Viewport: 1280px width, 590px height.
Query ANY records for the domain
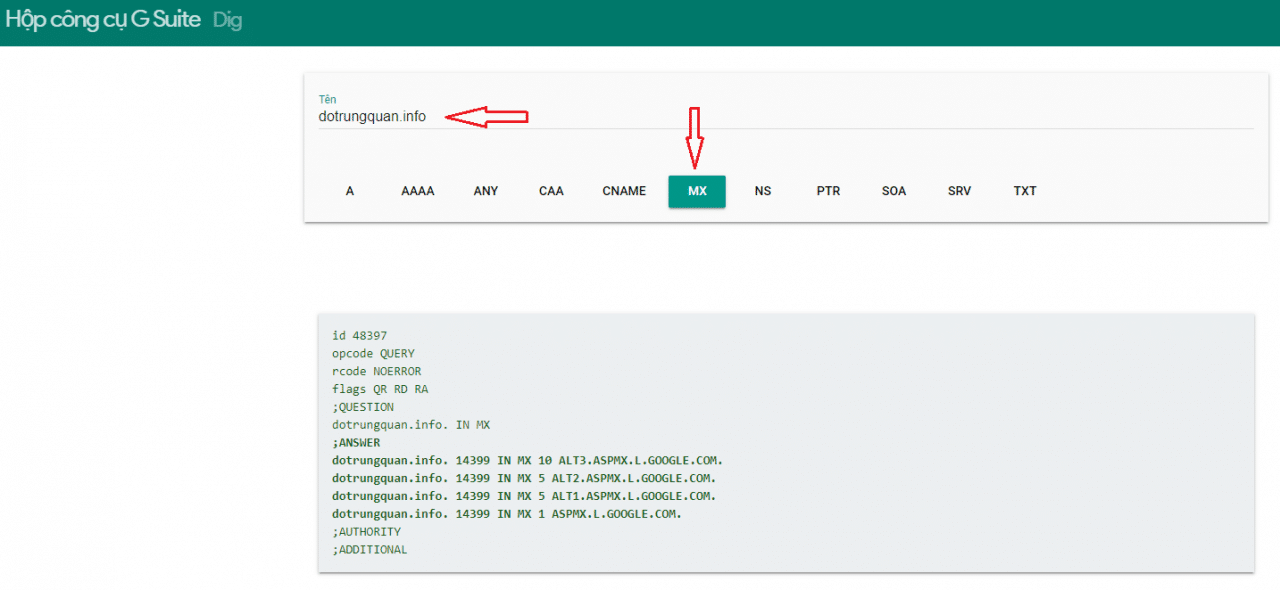485,191
